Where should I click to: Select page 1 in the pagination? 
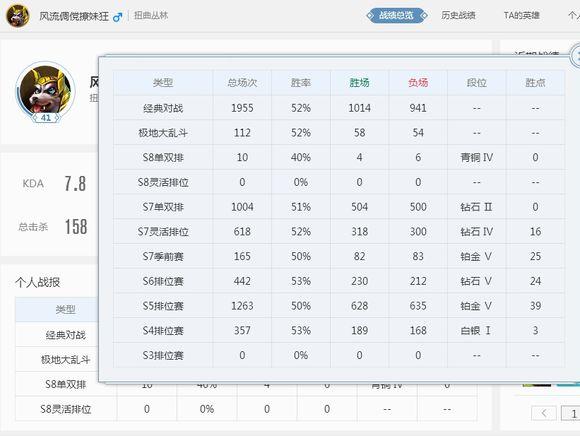571,413
